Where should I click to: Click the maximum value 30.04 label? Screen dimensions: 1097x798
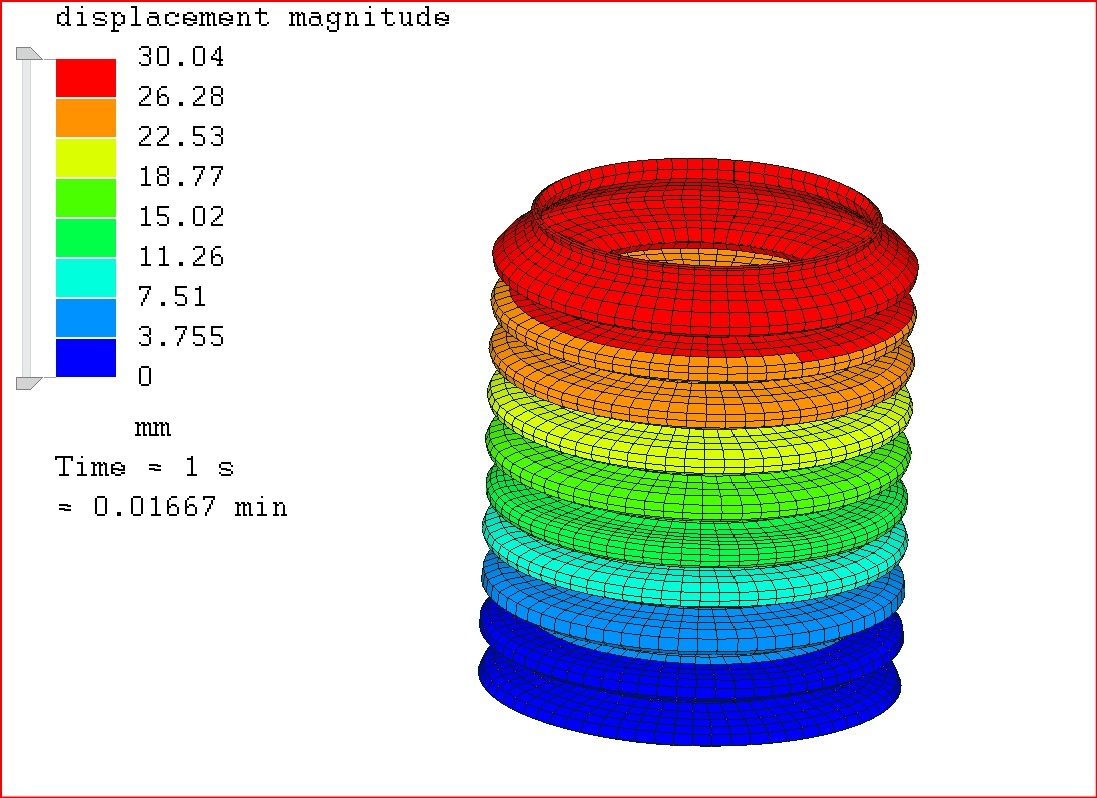181,57
